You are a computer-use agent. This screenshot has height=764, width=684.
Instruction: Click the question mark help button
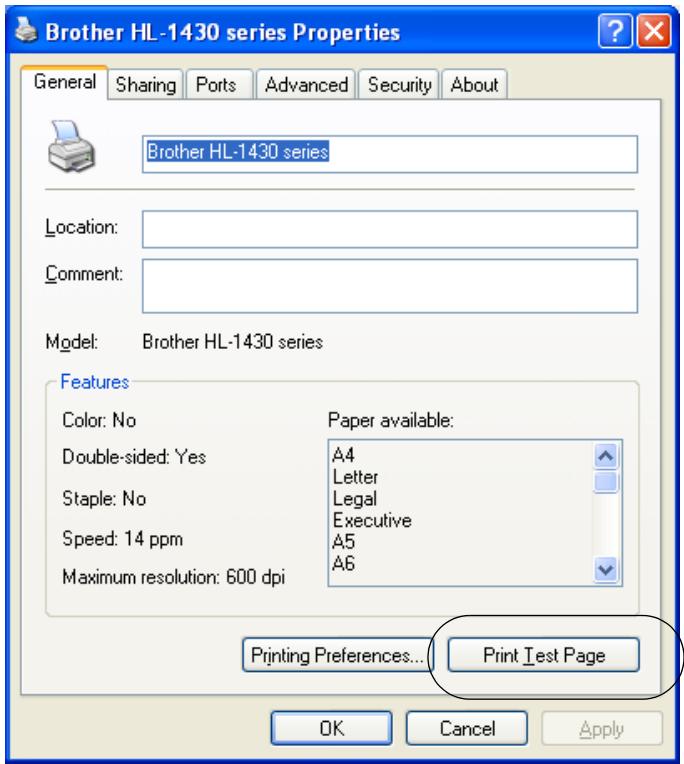pyautogui.click(x=615, y=31)
